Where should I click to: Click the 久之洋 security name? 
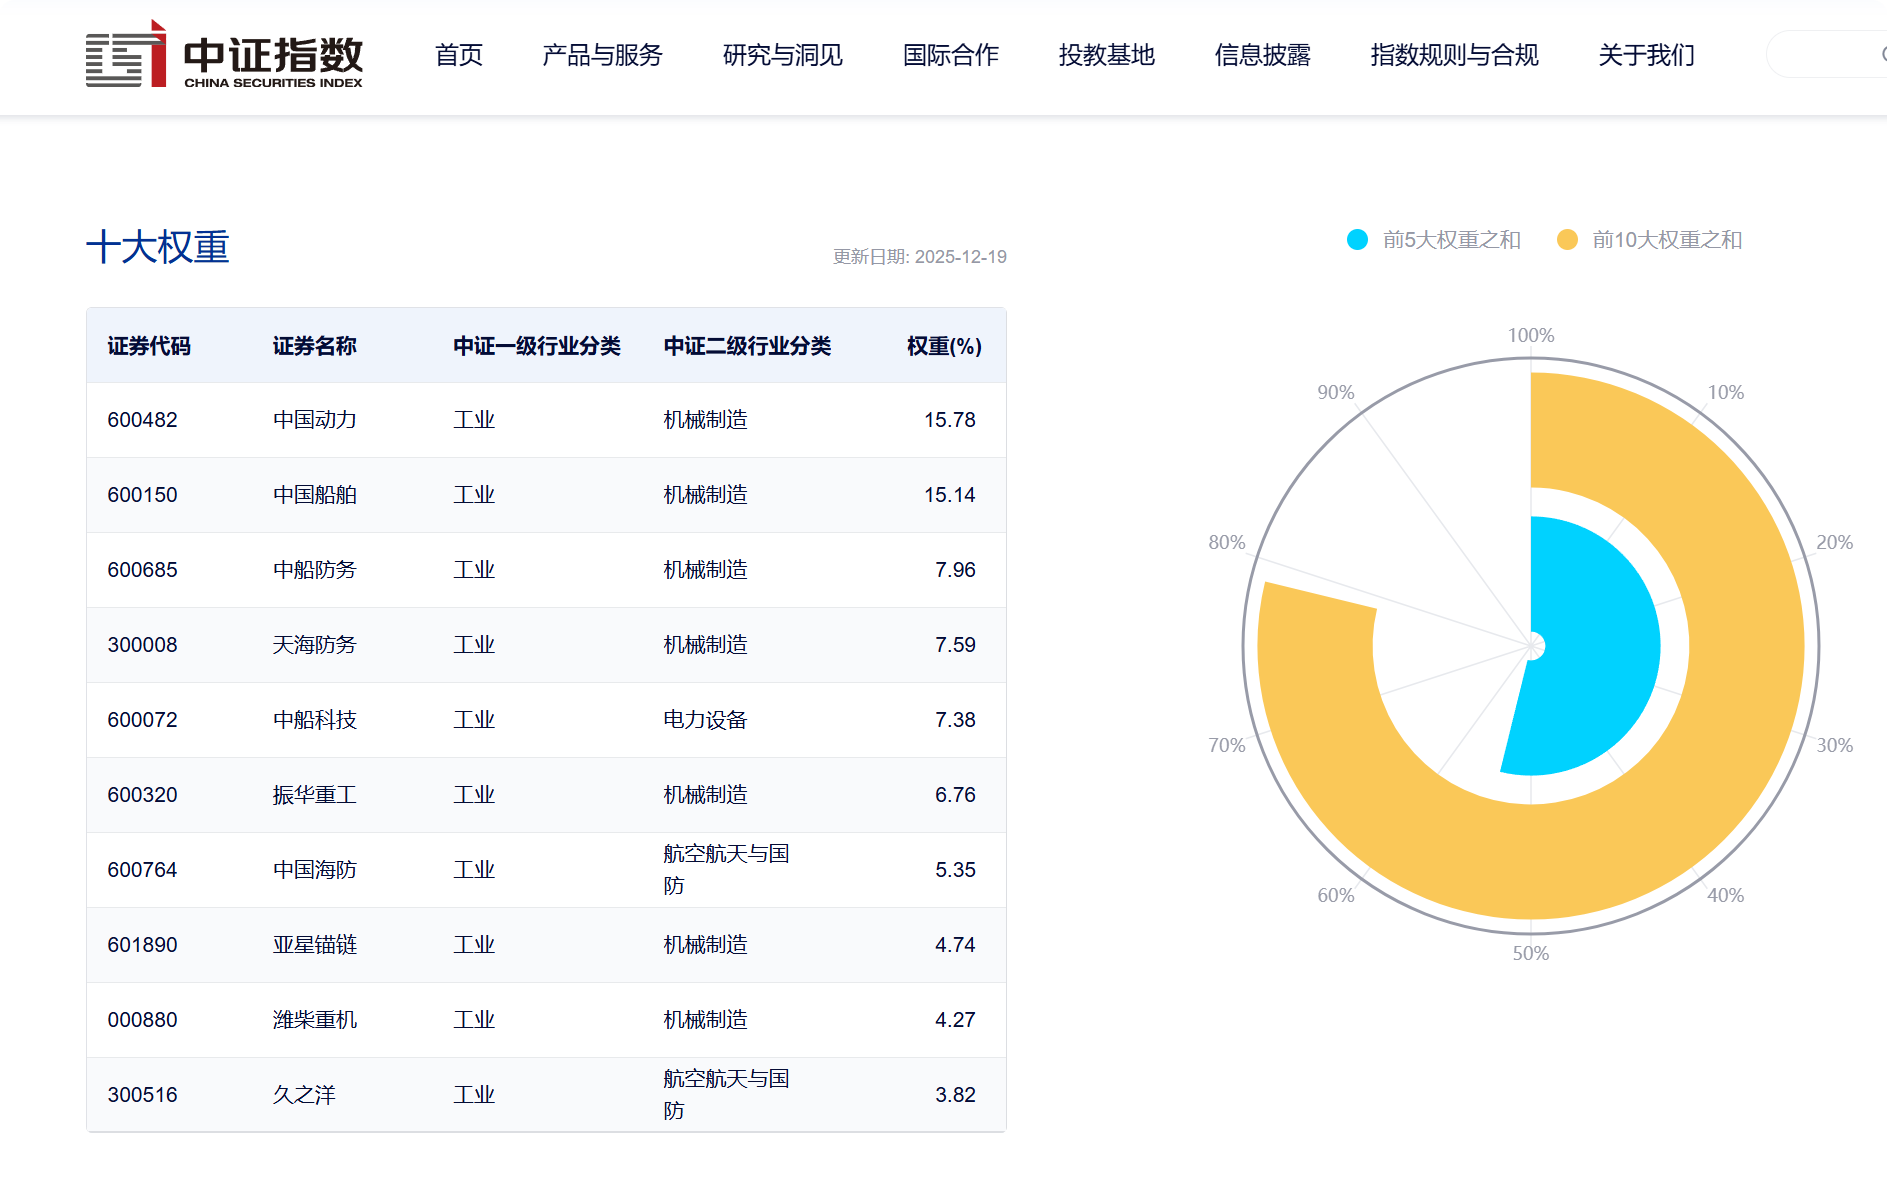pos(304,1095)
